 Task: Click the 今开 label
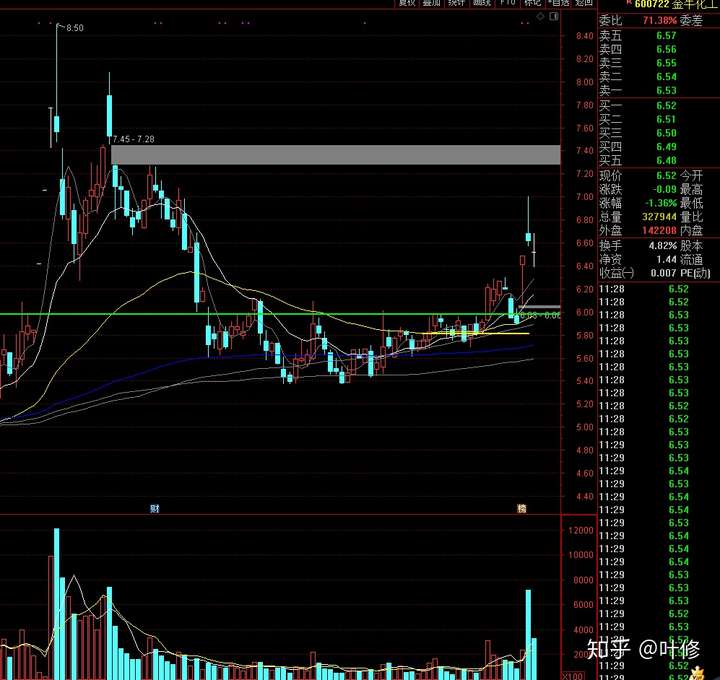point(691,176)
